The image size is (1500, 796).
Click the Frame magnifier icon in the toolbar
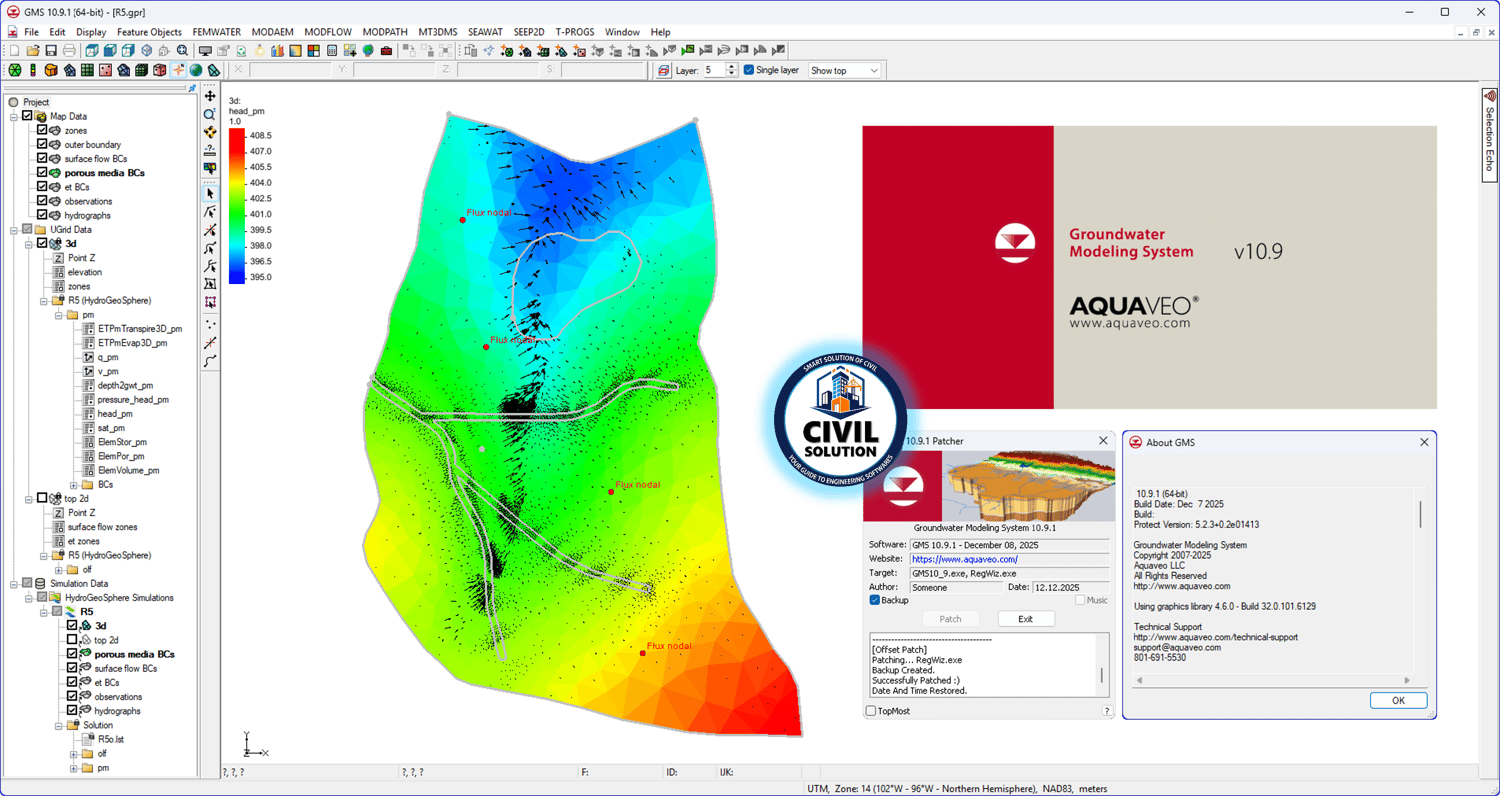(x=183, y=50)
